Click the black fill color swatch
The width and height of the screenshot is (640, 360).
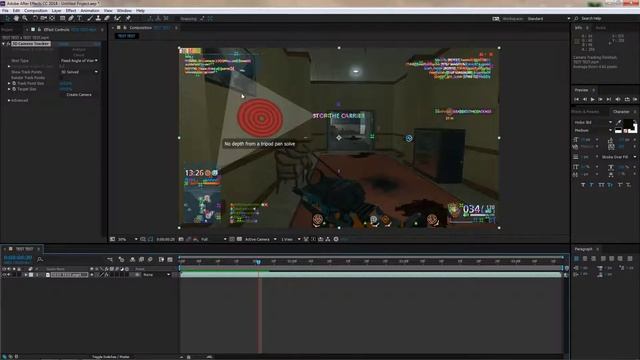coord(629,123)
